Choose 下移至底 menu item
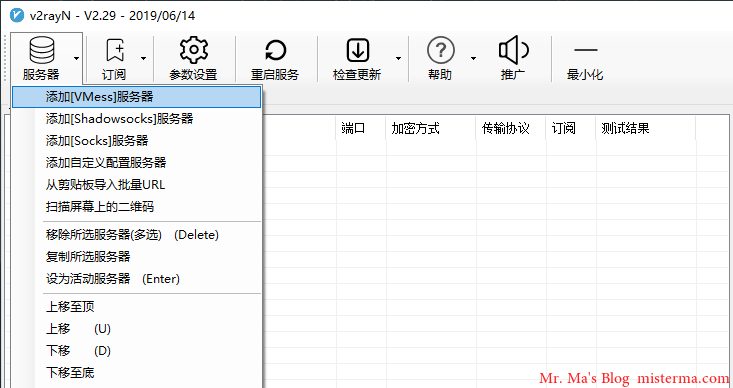The image size is (733, 388). pyautogui.click(x=137, y=373)
